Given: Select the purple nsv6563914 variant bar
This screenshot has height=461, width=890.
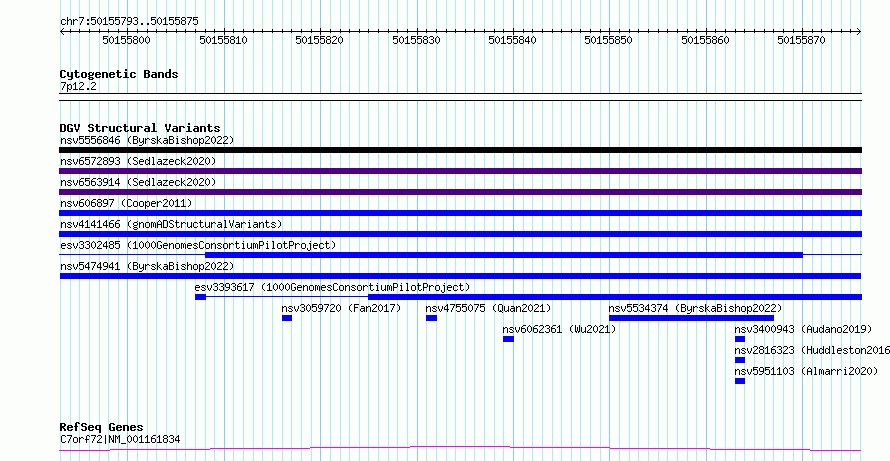Looking at the screenshot, I should [460, 192].
